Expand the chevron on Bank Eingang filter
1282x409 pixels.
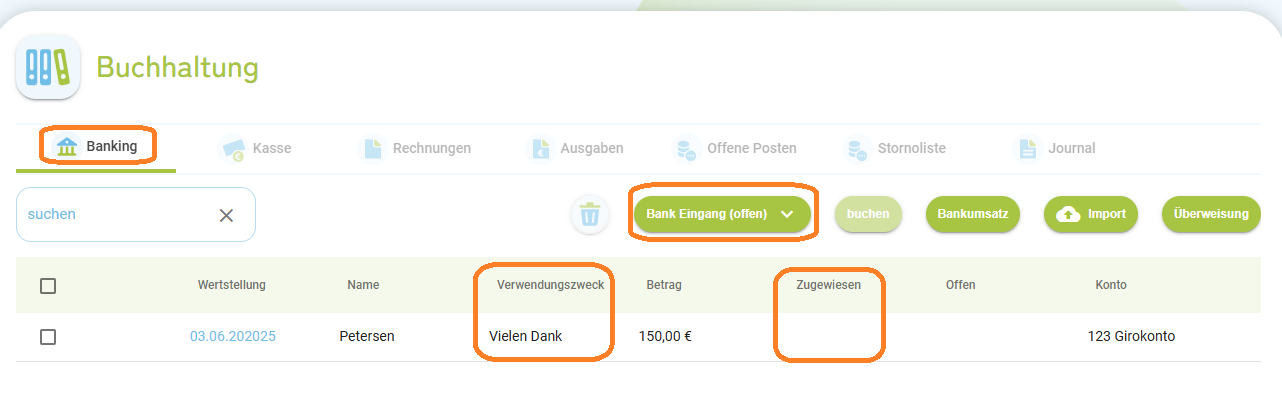pos(787,214)
